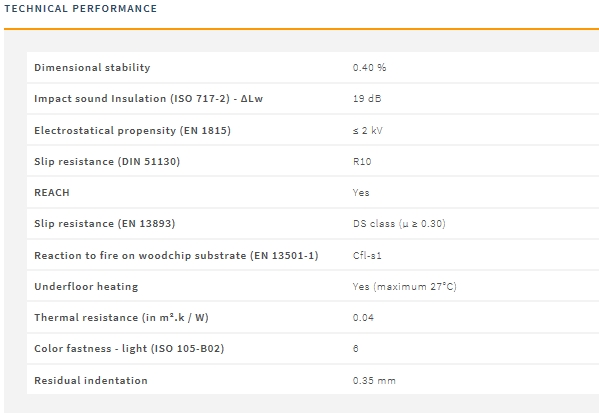
Task: Click the Yes (maximum 27°C) value
Action: click(405, 286)
